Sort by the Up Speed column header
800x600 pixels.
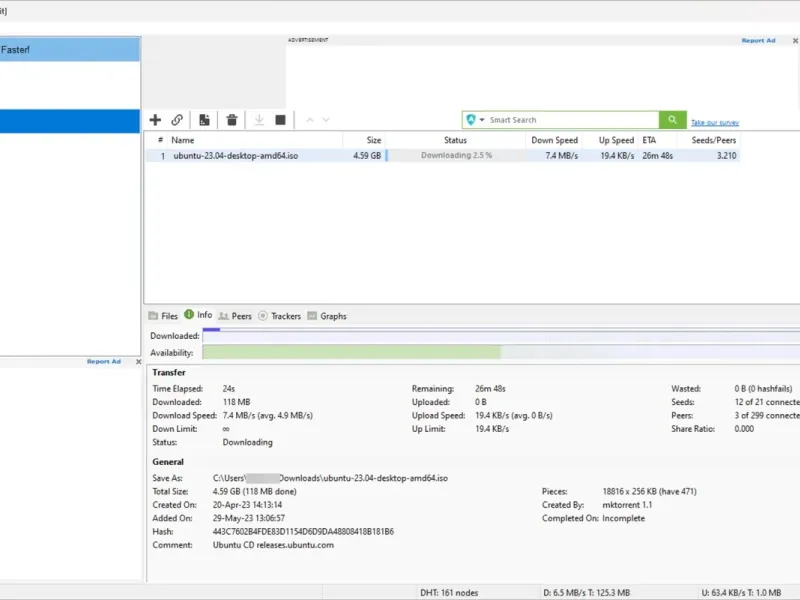[616, 140]
